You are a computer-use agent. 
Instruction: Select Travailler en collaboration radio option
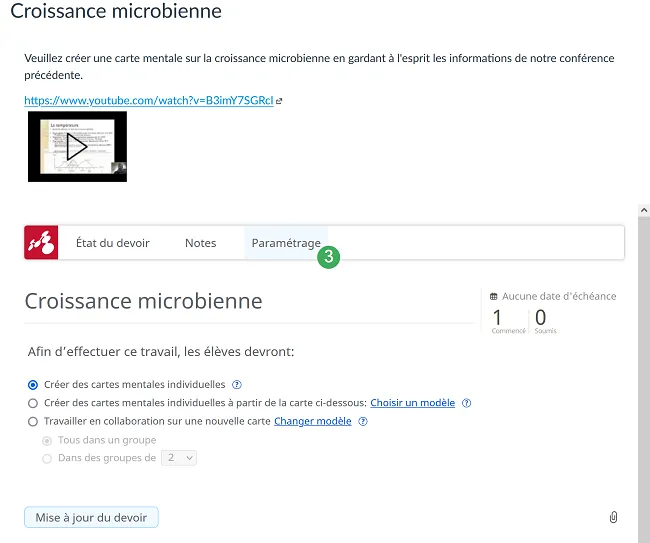point(33,422)
